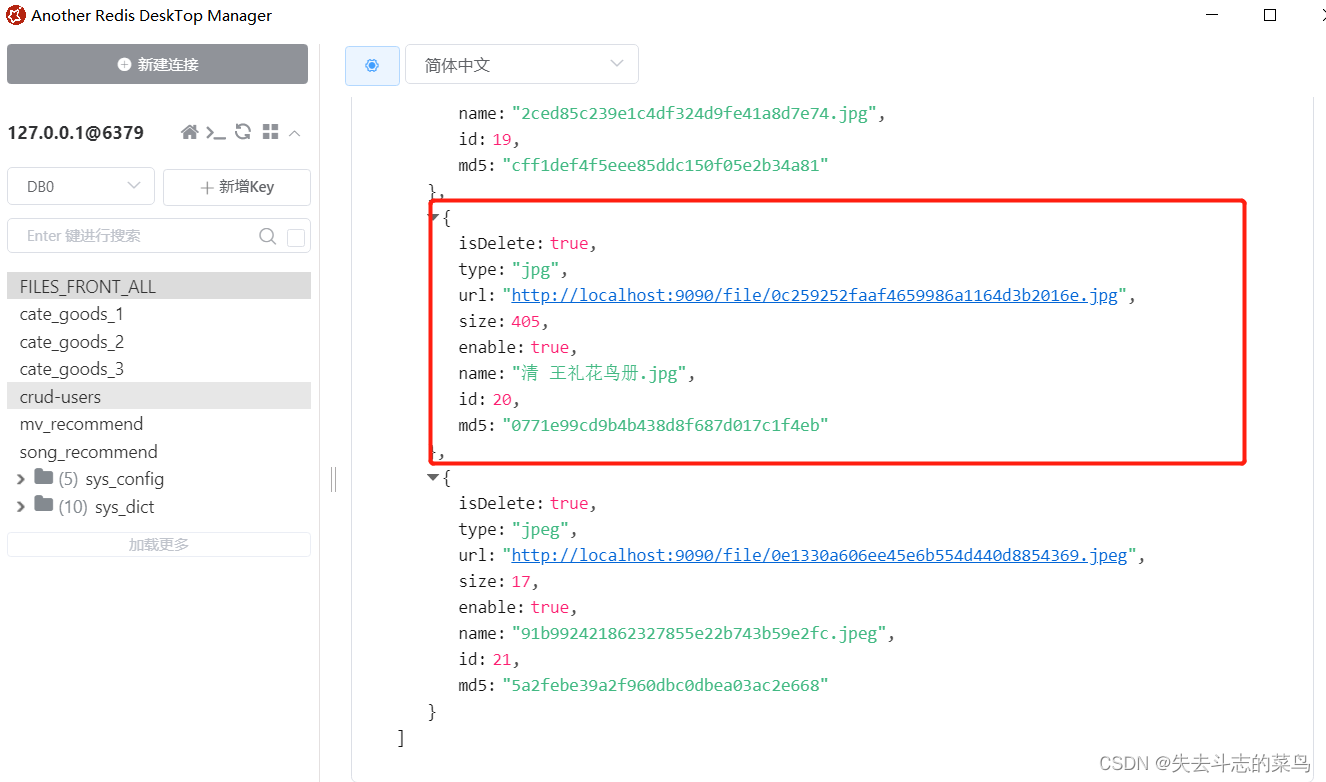Click the search magnifier icon

pyautogui.click(x=267, y=236)
